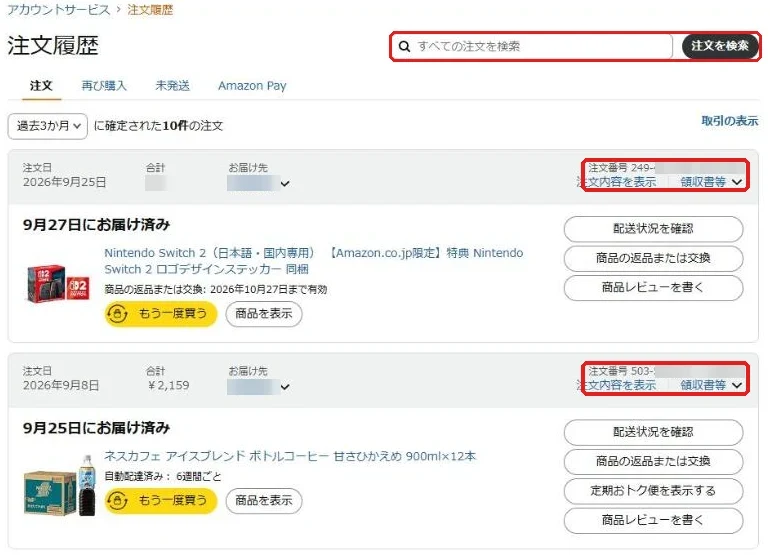This screenshot has height=555, width=770.
Task: Click もう一度買う for Nescafe coffee
Action: coord(161,500)
